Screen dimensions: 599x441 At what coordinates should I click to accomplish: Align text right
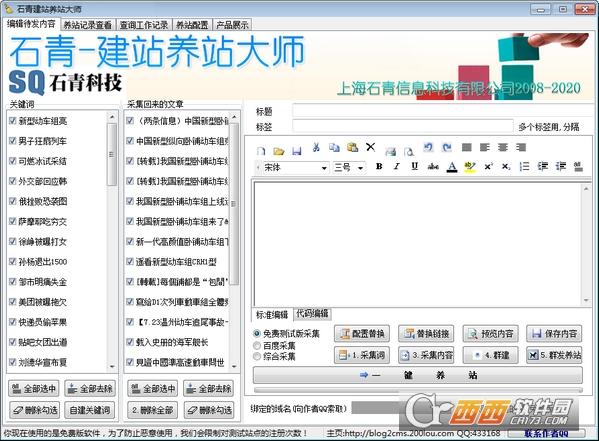521,147
